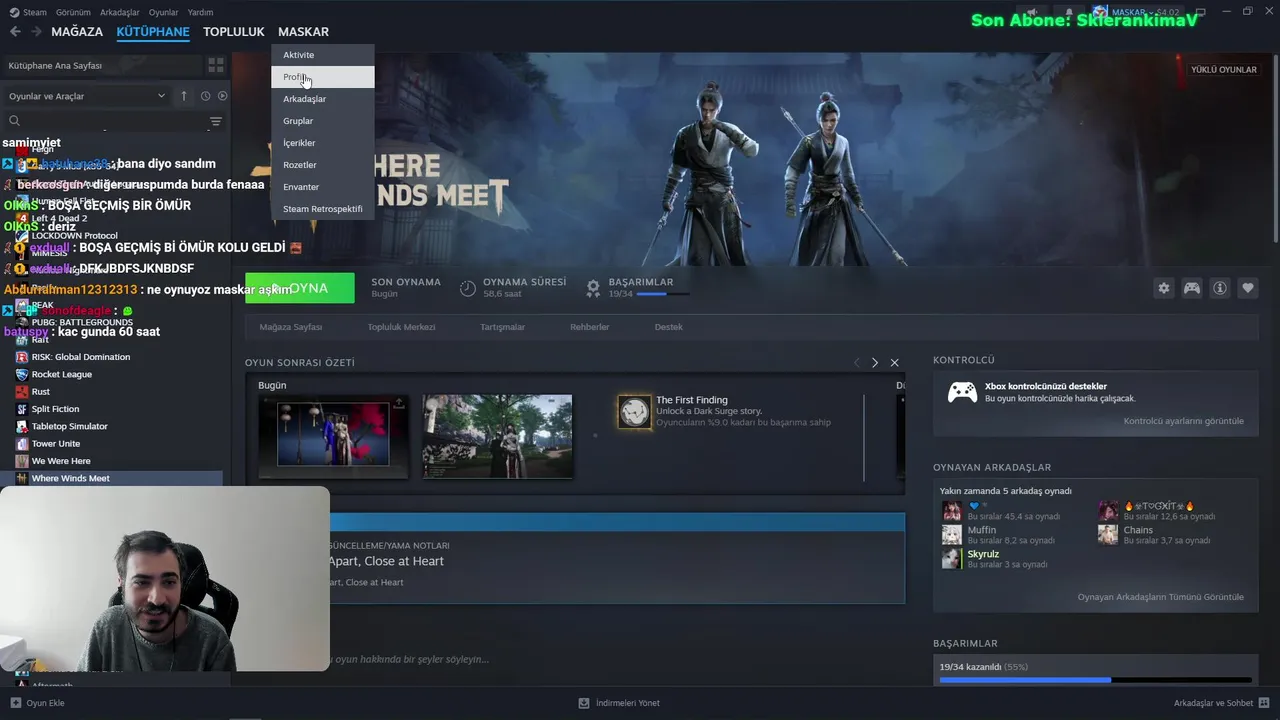Open the Yardım menu

(x=201, y=12)
